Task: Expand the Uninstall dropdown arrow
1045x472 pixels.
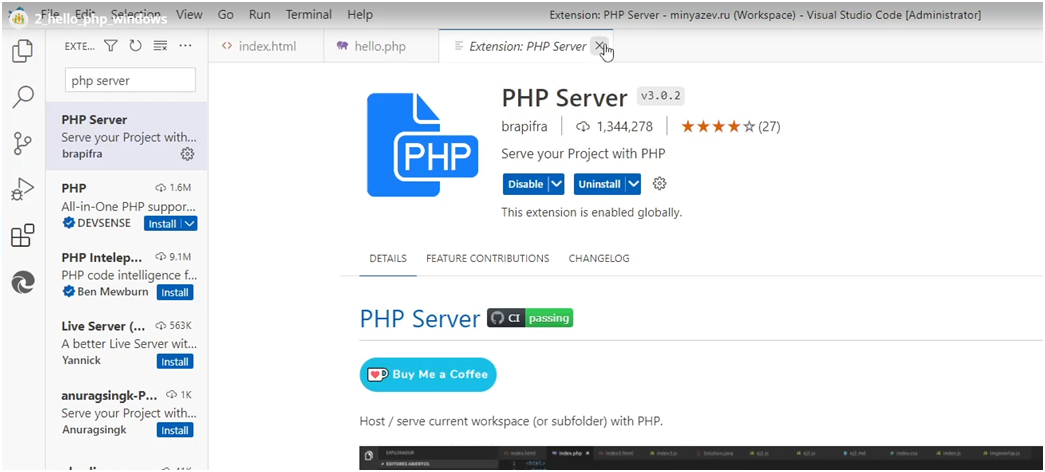Action: click(633, 184)
